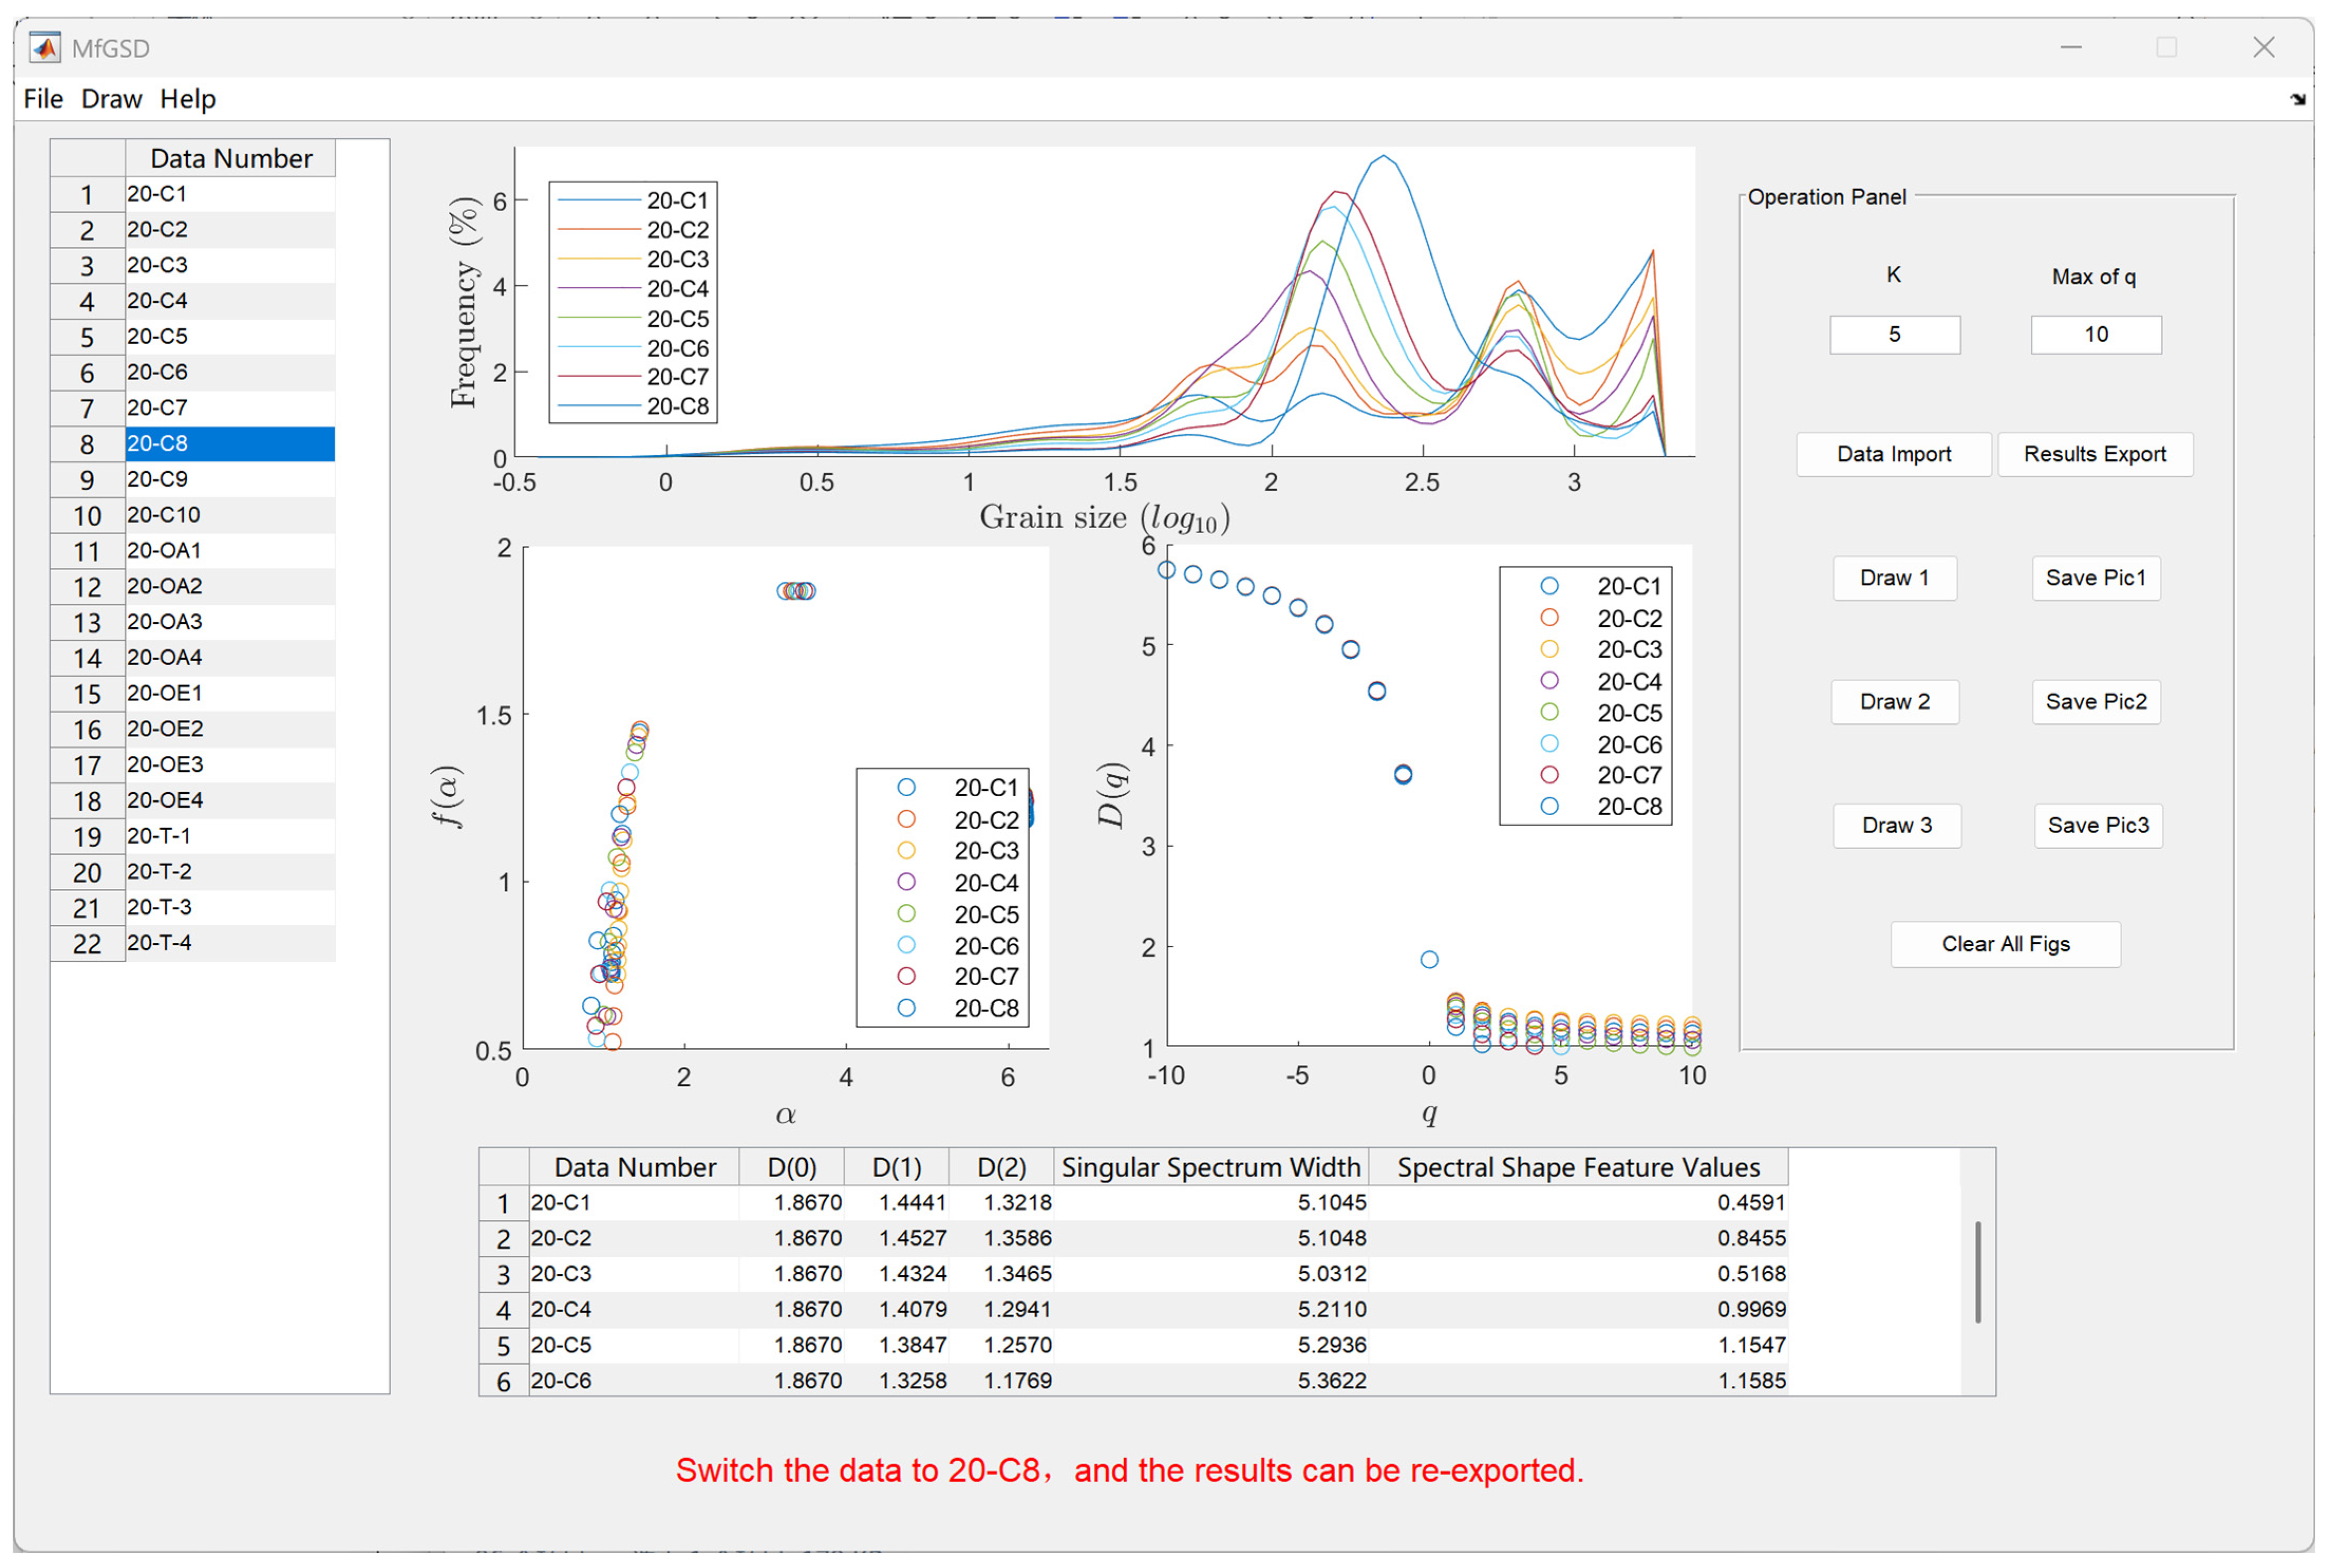Viewport: 2329px width, 1568px height.
Task: Click Save Pic3 button
Action: pos(2098,826)
